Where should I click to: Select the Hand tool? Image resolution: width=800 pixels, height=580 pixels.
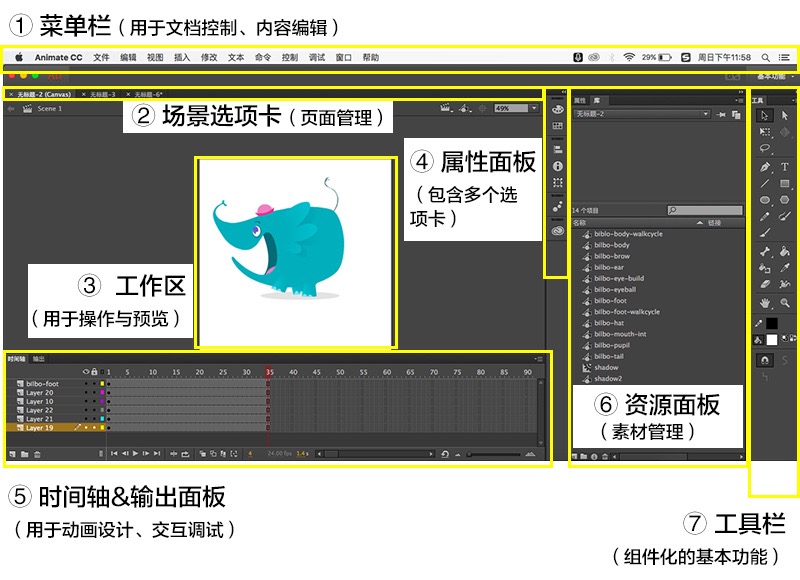tap(765, 303)
